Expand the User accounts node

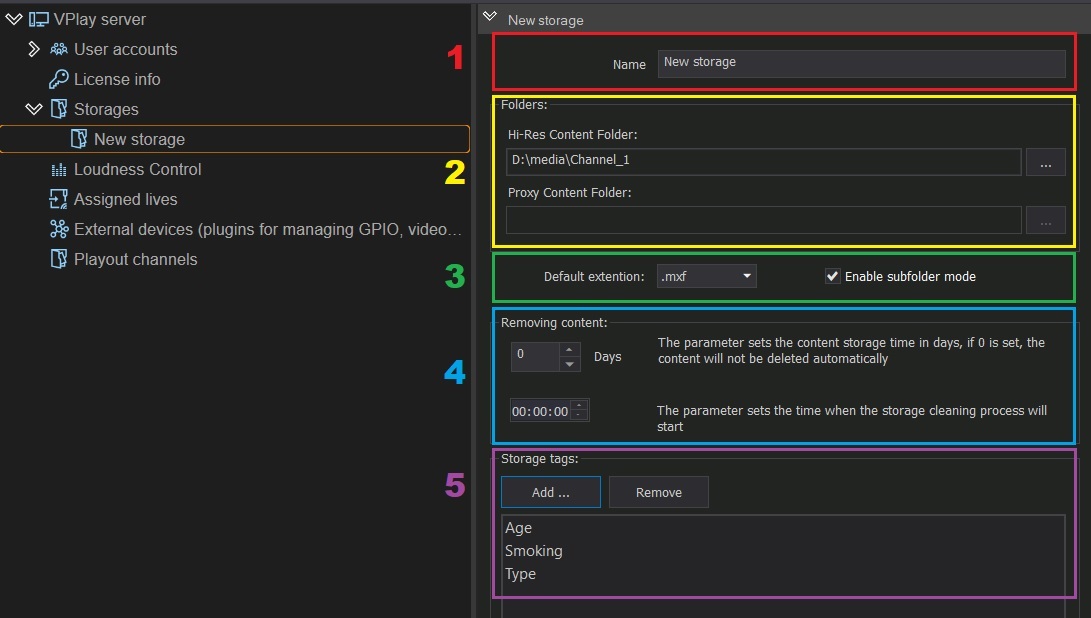(33, 49)
